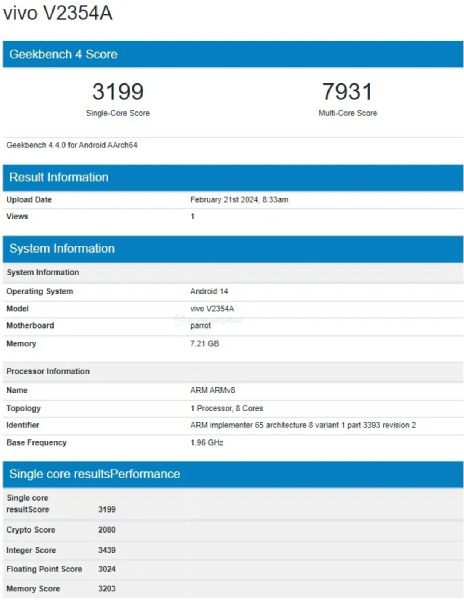Select the Views row label
This screenshot has width=464, height=600.
pyautogui.click(x=17, y=216)
